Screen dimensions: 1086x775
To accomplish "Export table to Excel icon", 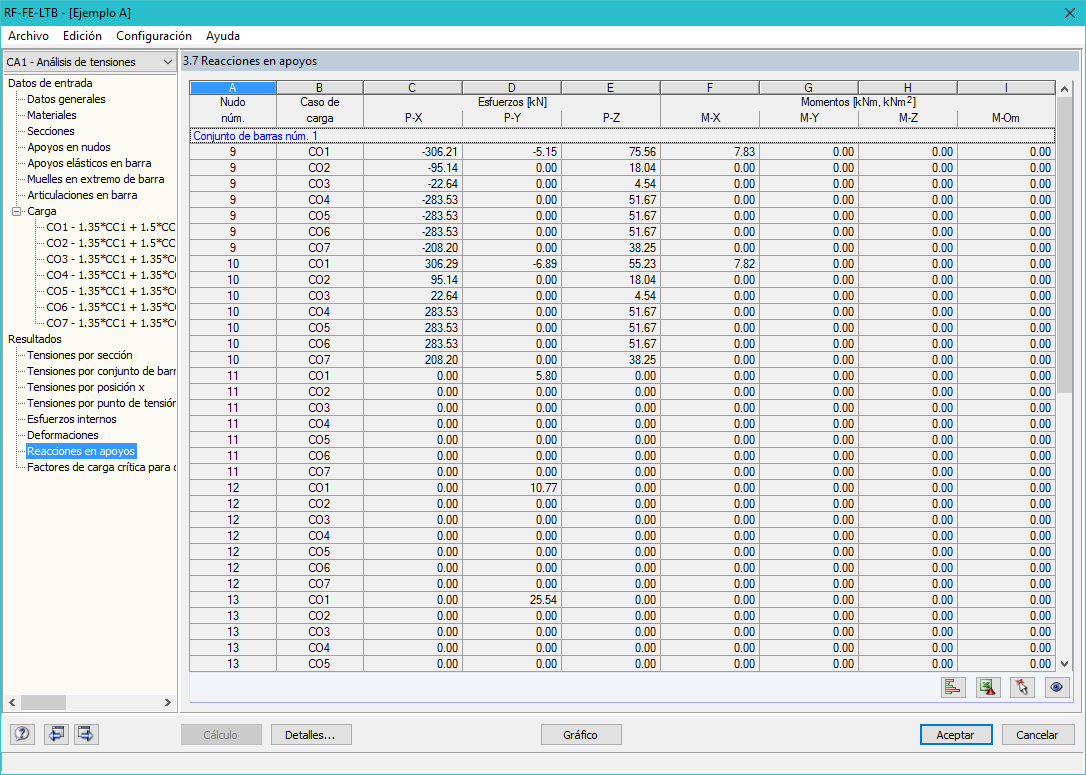I will click(988, 687).
